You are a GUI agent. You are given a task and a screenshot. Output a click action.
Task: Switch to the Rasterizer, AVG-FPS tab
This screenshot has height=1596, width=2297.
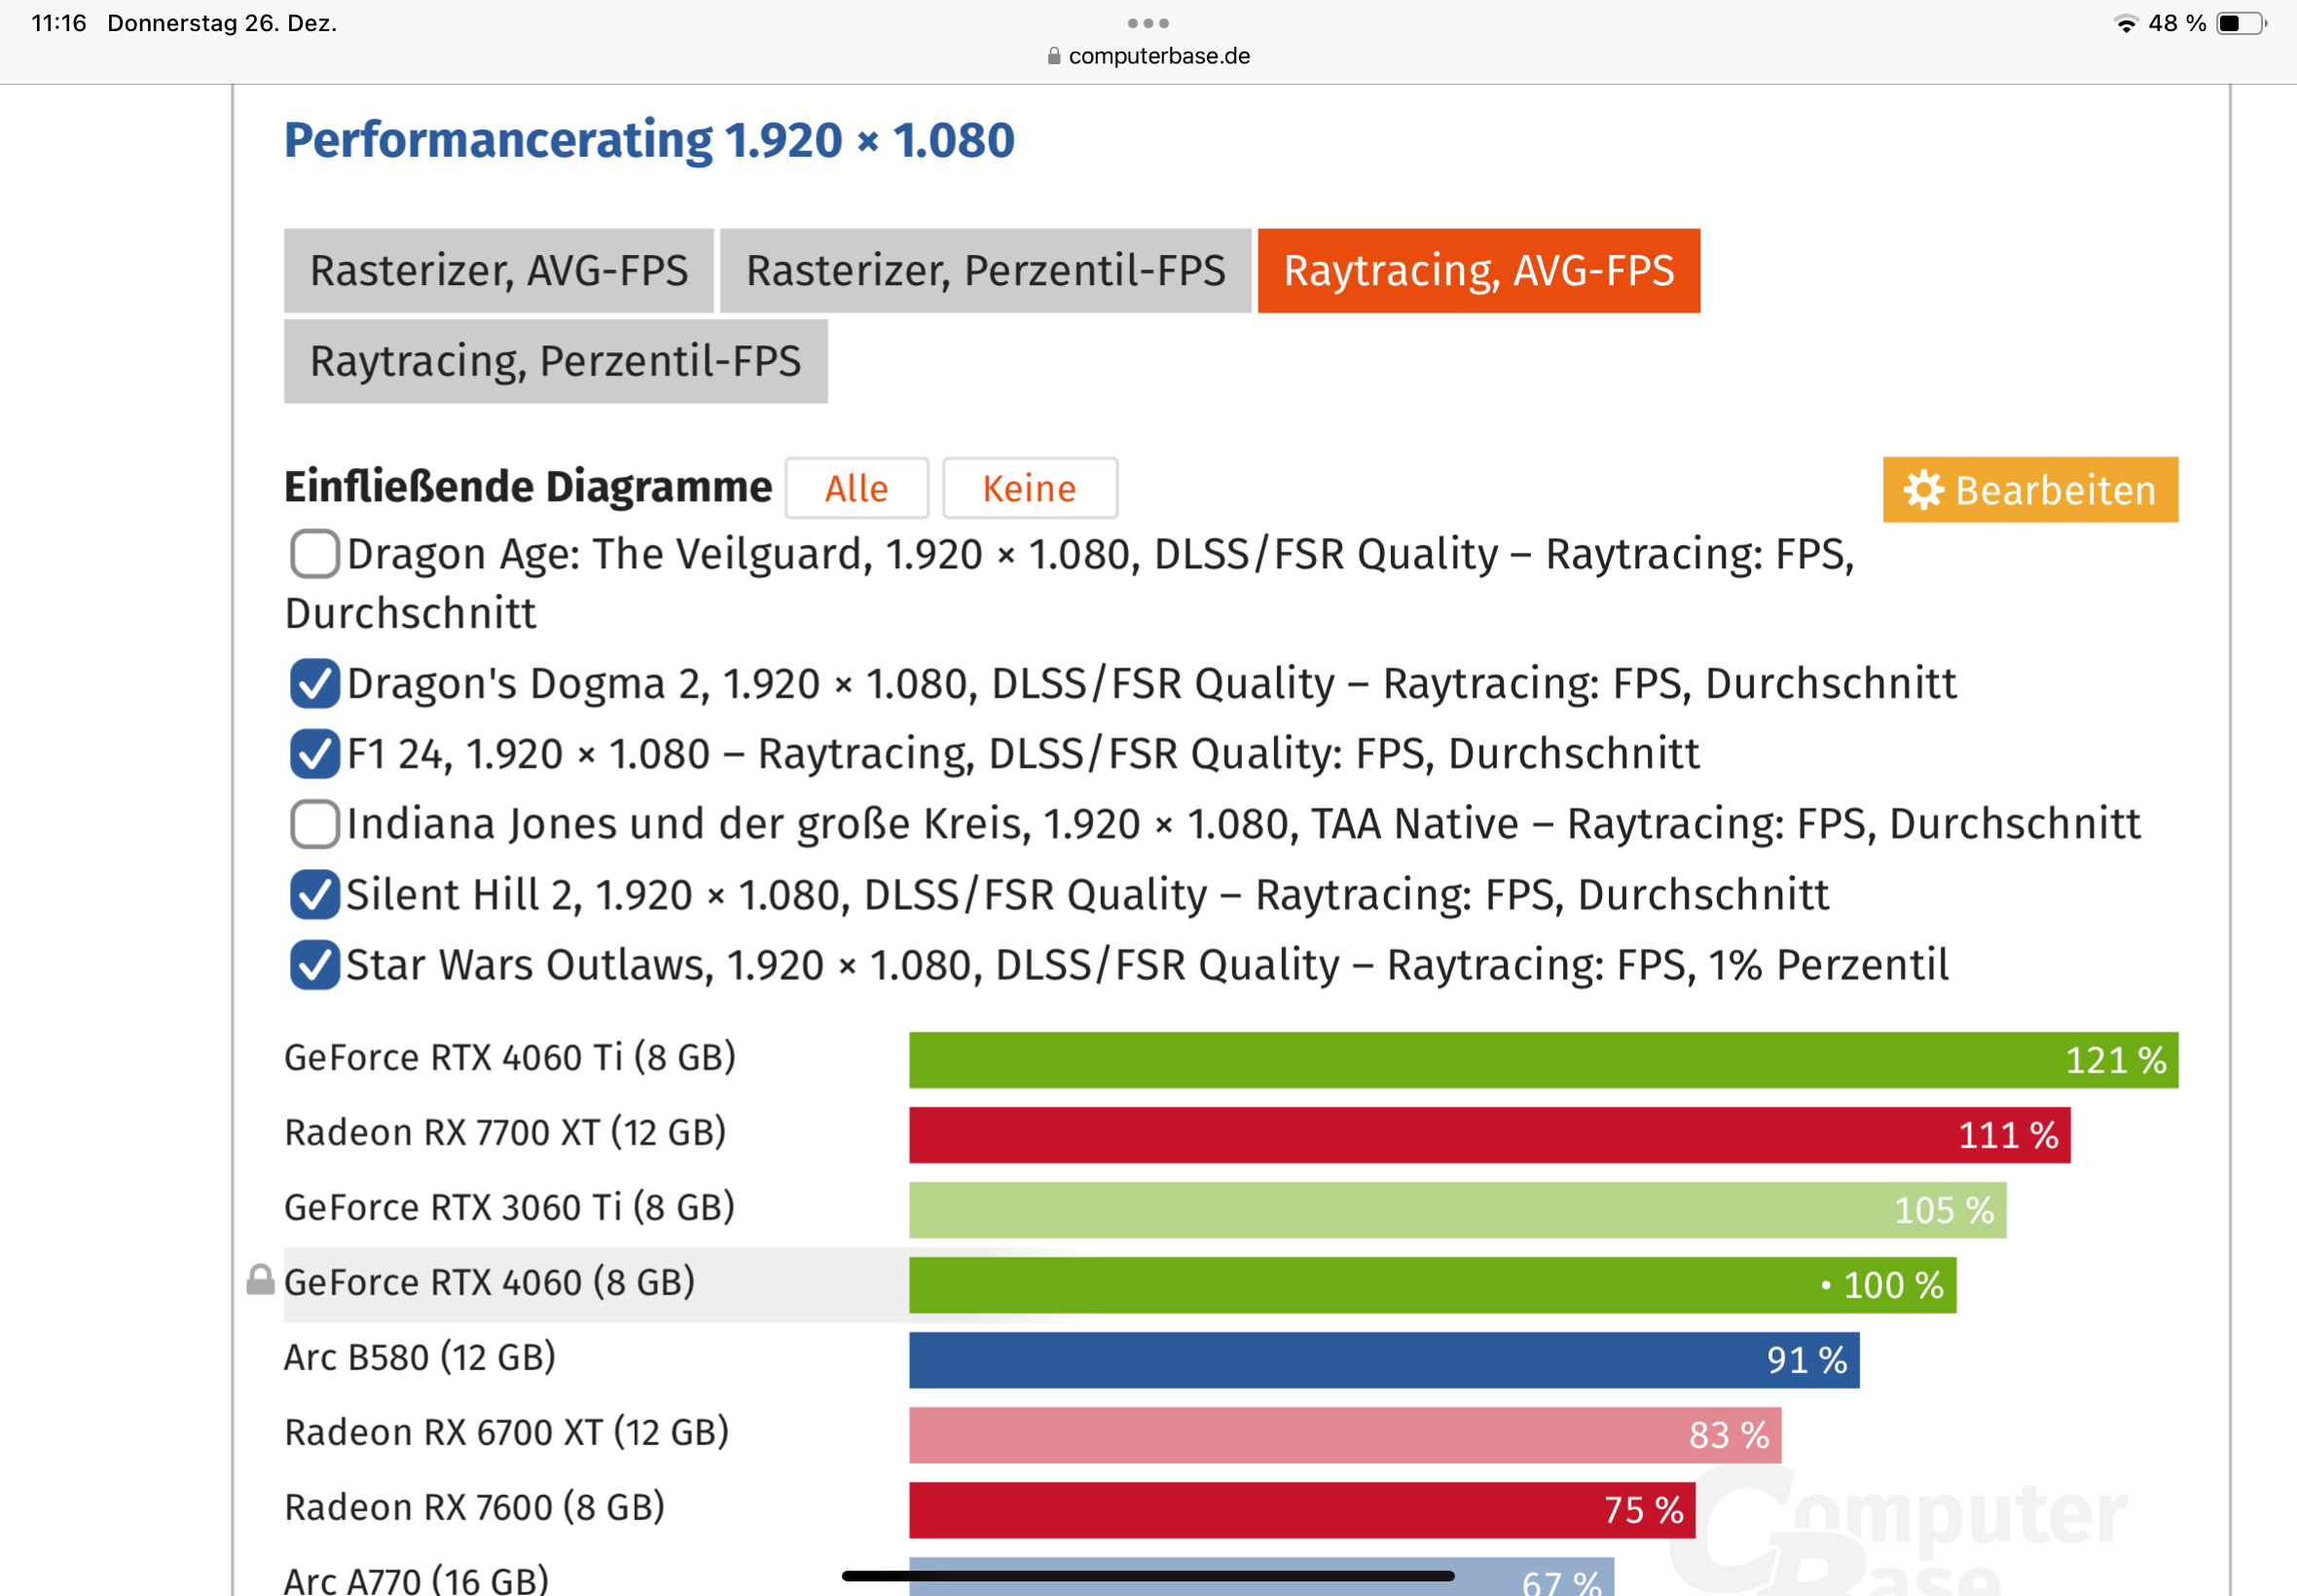tap(498, 271)
